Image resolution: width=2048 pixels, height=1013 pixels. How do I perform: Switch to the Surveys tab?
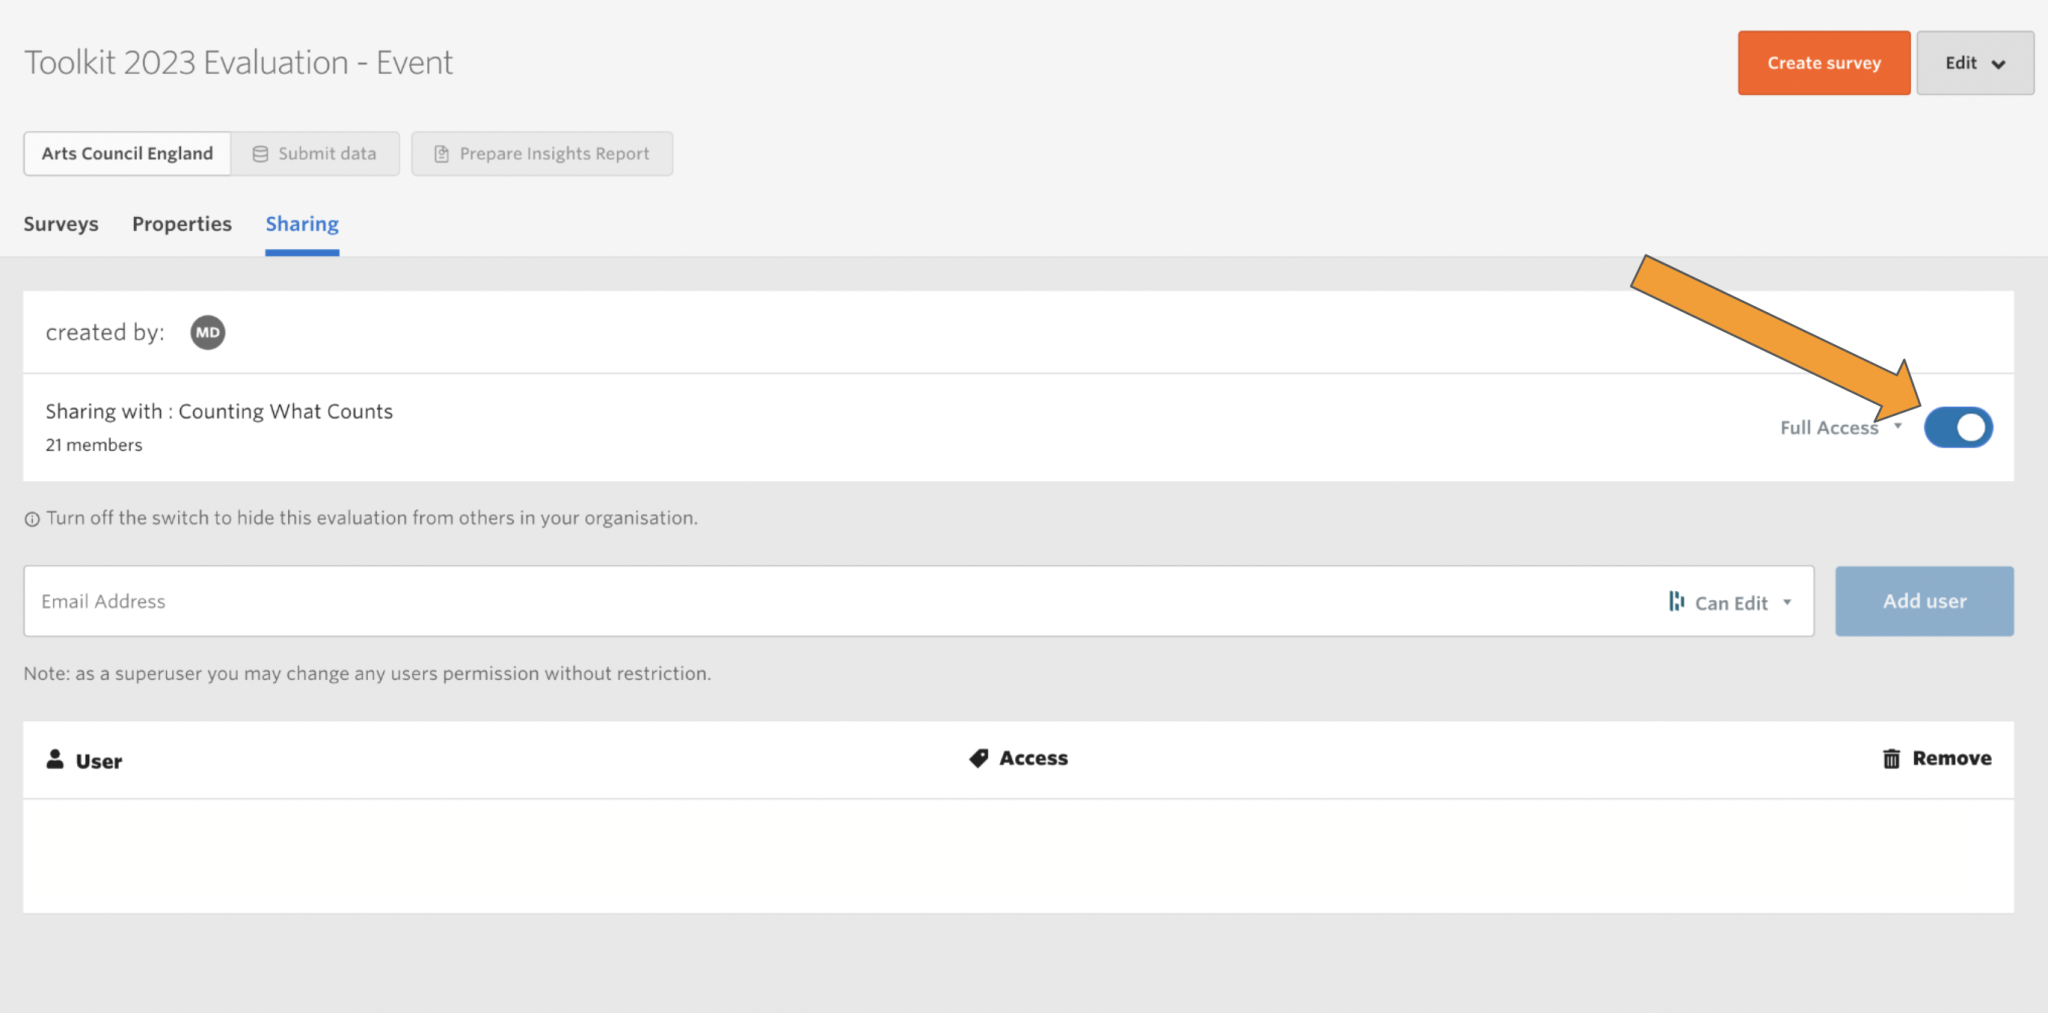[61, 224]
